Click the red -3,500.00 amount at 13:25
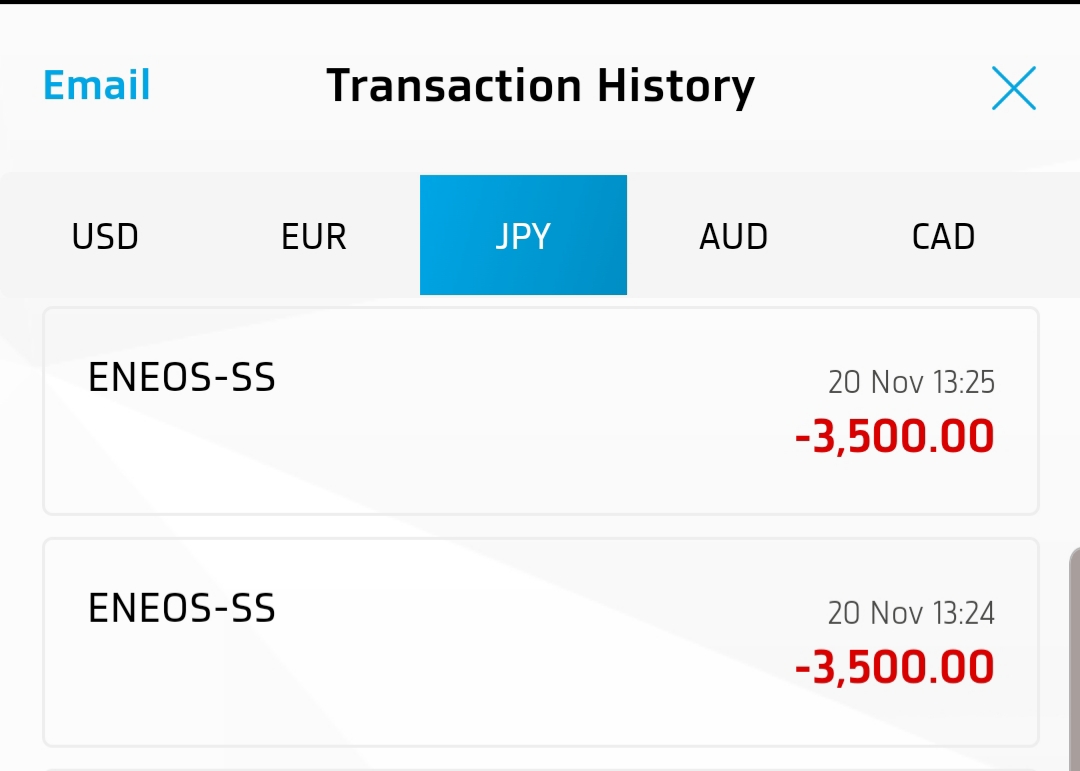Image resolution: width=1080 pixels, height=771 pixels. point(894,437)
